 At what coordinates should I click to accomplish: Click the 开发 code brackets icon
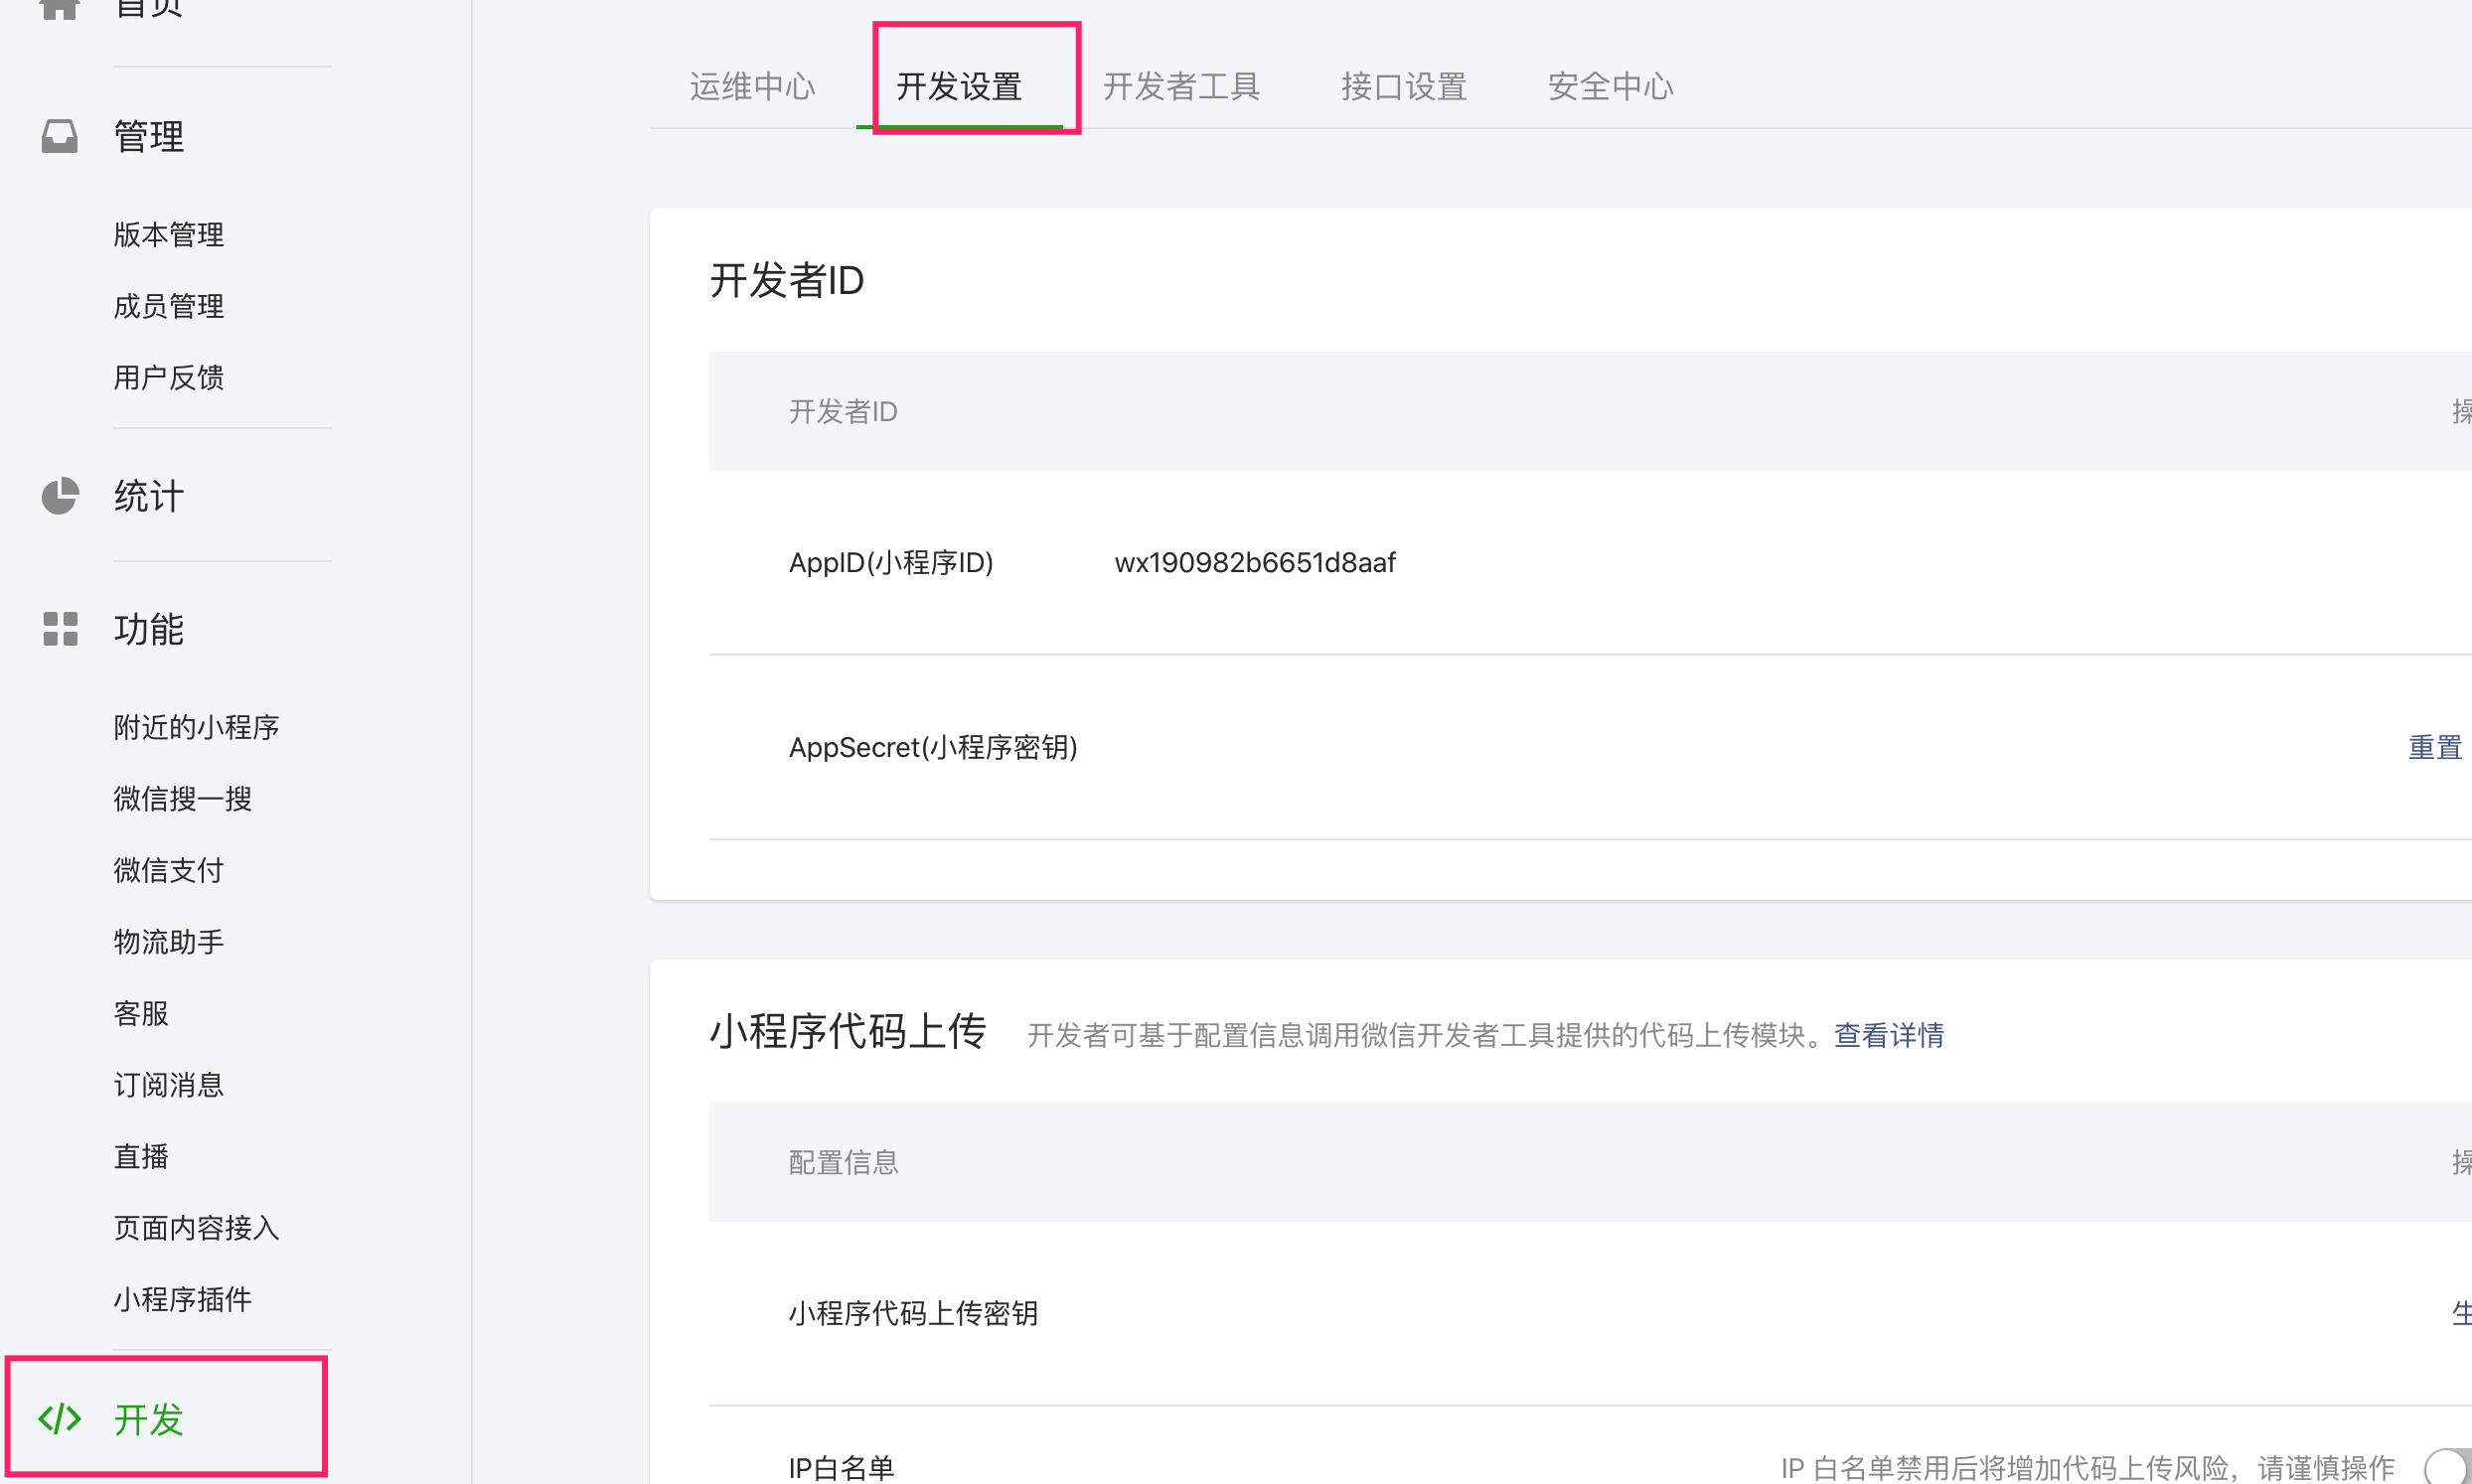(59, 1419)
